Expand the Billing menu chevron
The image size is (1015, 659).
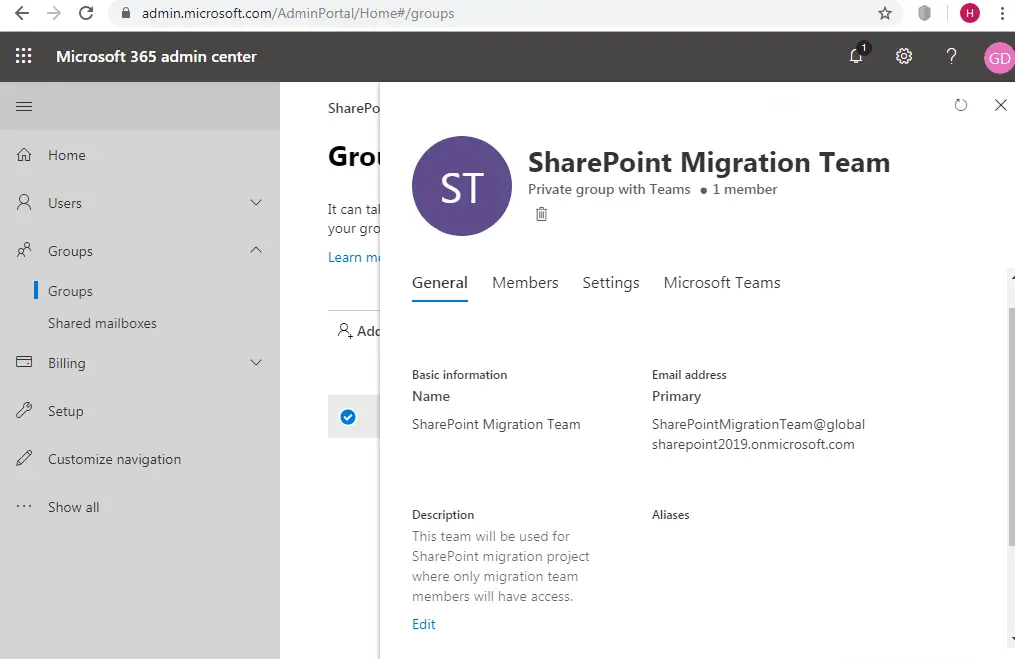pyautogui.click(x=256, y=363)
